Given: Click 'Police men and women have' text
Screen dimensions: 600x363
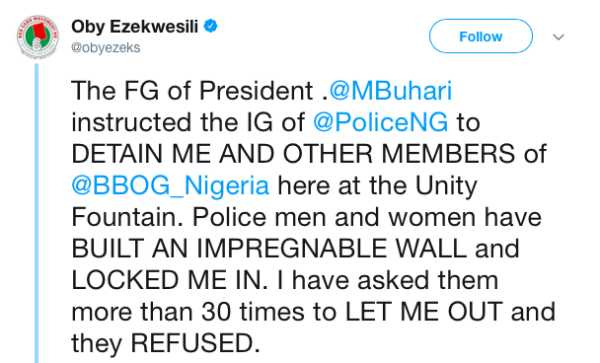Looking at the screenshot, I should [x=367, y=217].
